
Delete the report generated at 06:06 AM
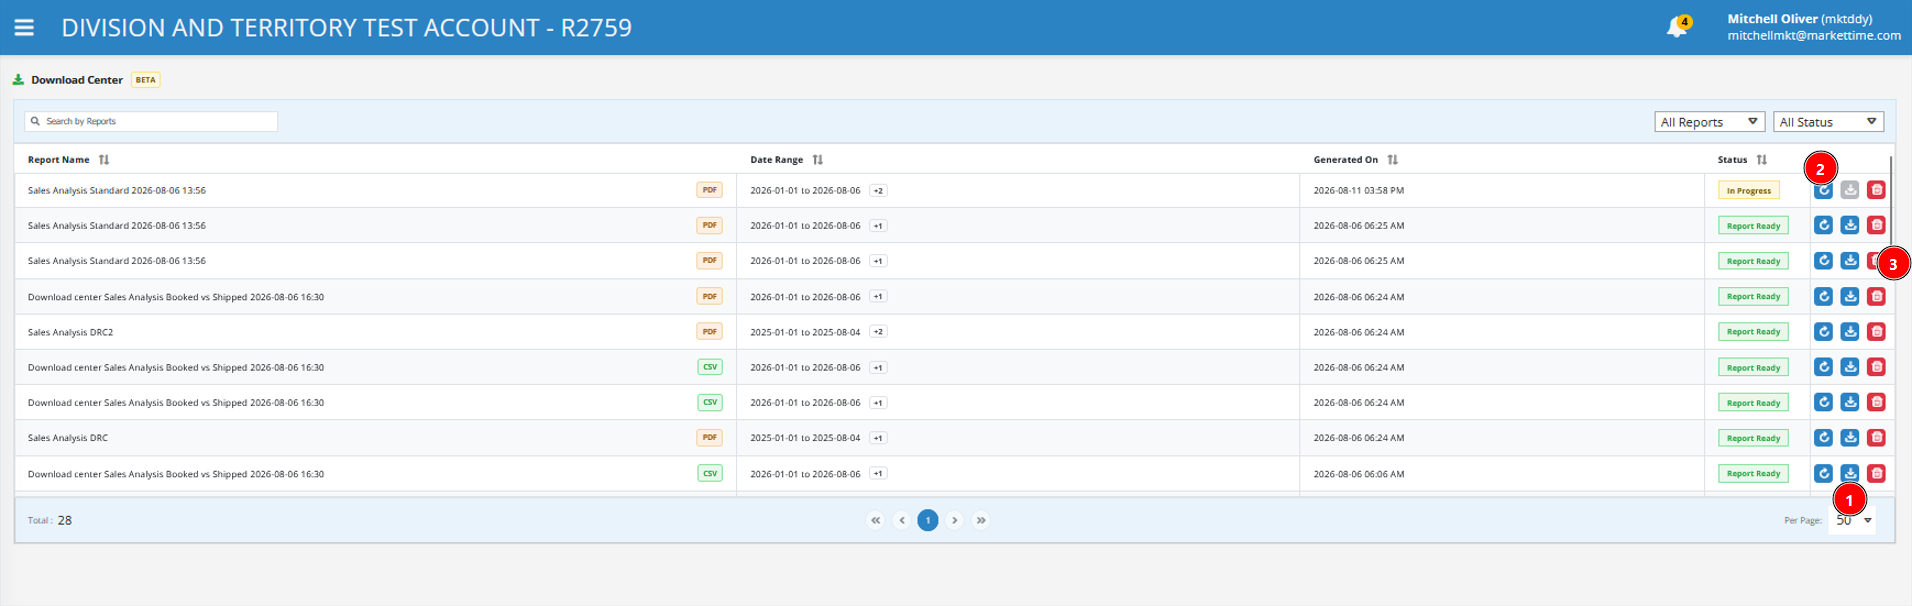1877,474
